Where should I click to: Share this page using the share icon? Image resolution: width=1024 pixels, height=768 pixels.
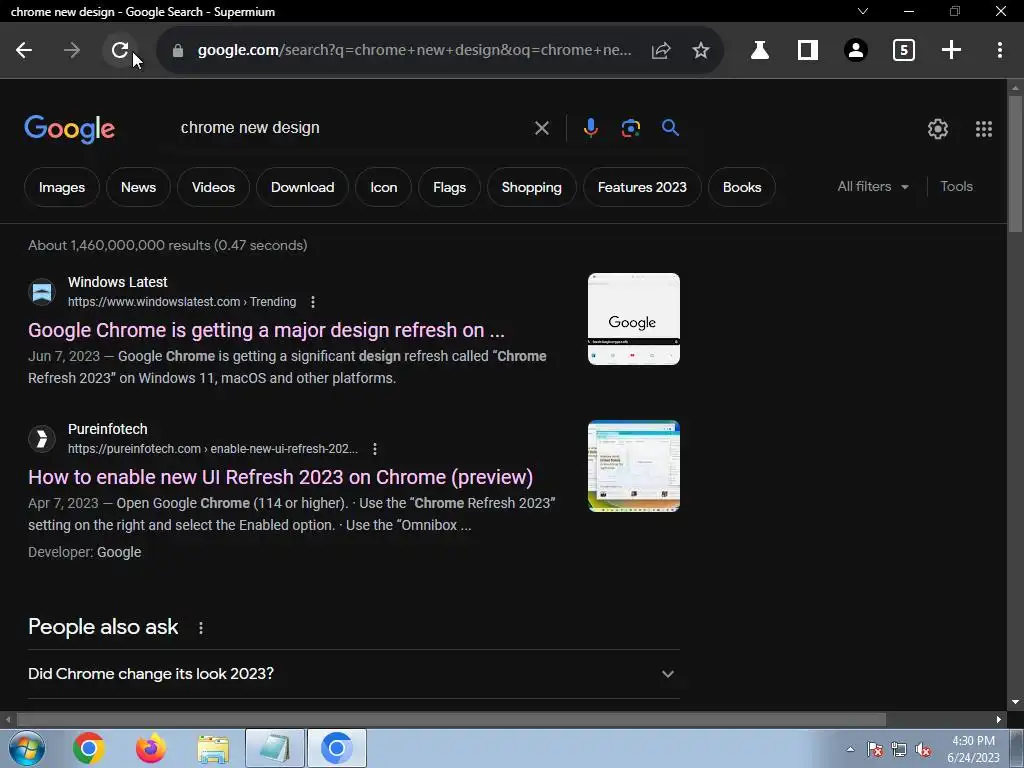[x=661, y=50]
